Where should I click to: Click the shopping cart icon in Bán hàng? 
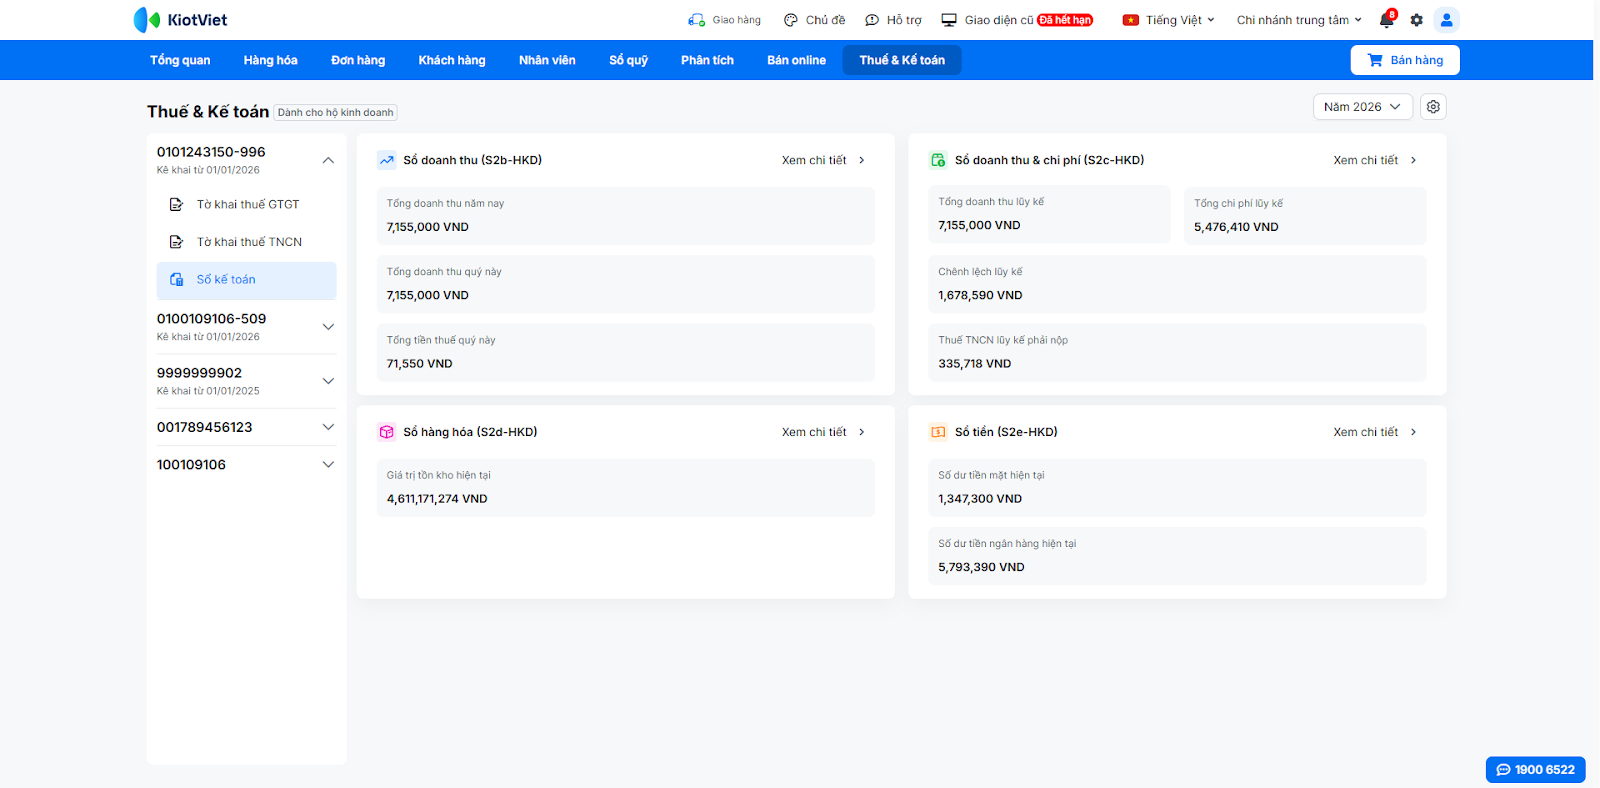[x=1375, y=60]
